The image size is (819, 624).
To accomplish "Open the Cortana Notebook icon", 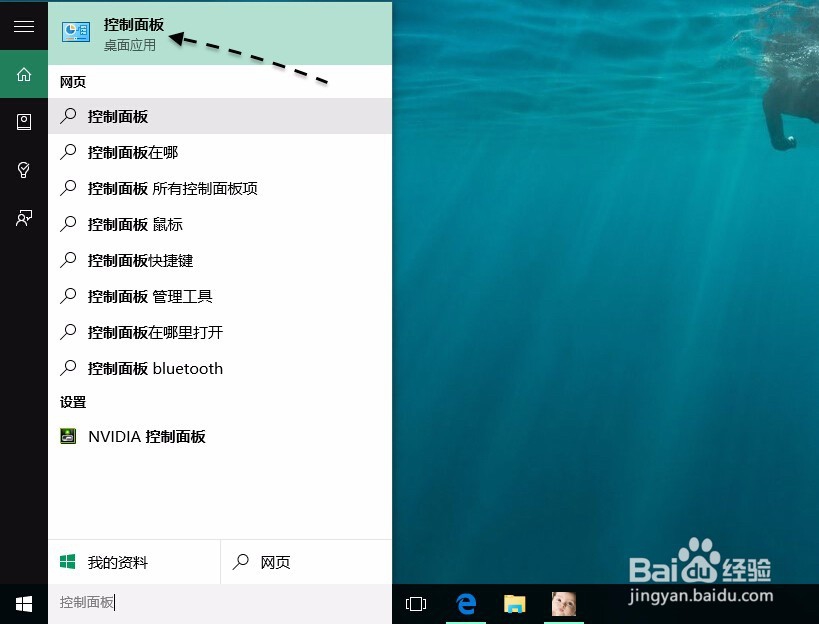I will [x=23, y=121].
